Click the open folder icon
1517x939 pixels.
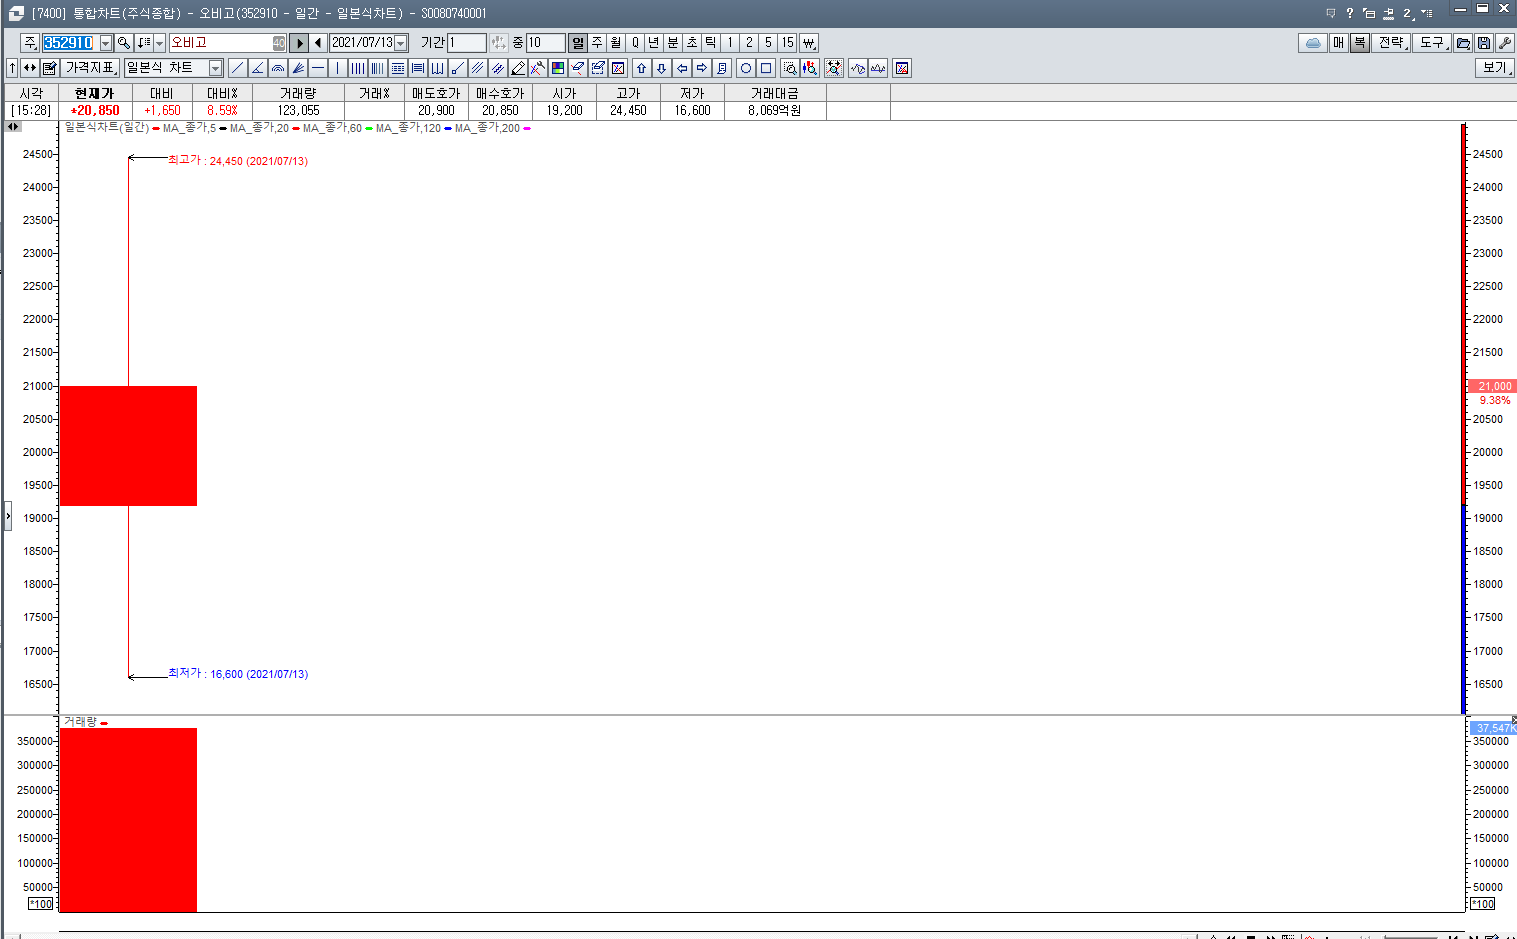[x=1463, y=43]
